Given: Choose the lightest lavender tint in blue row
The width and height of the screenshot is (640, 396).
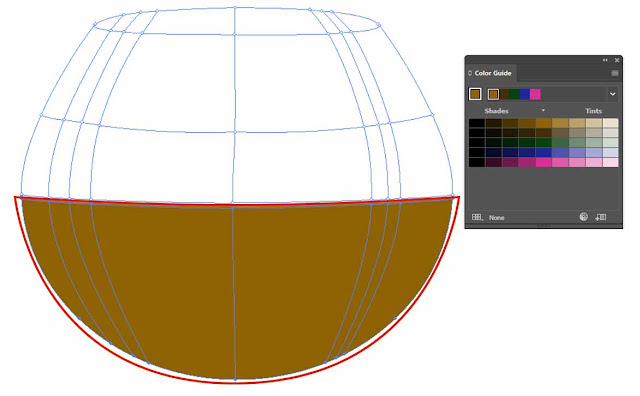Looking at the screenshot, I should pos(610,152).
